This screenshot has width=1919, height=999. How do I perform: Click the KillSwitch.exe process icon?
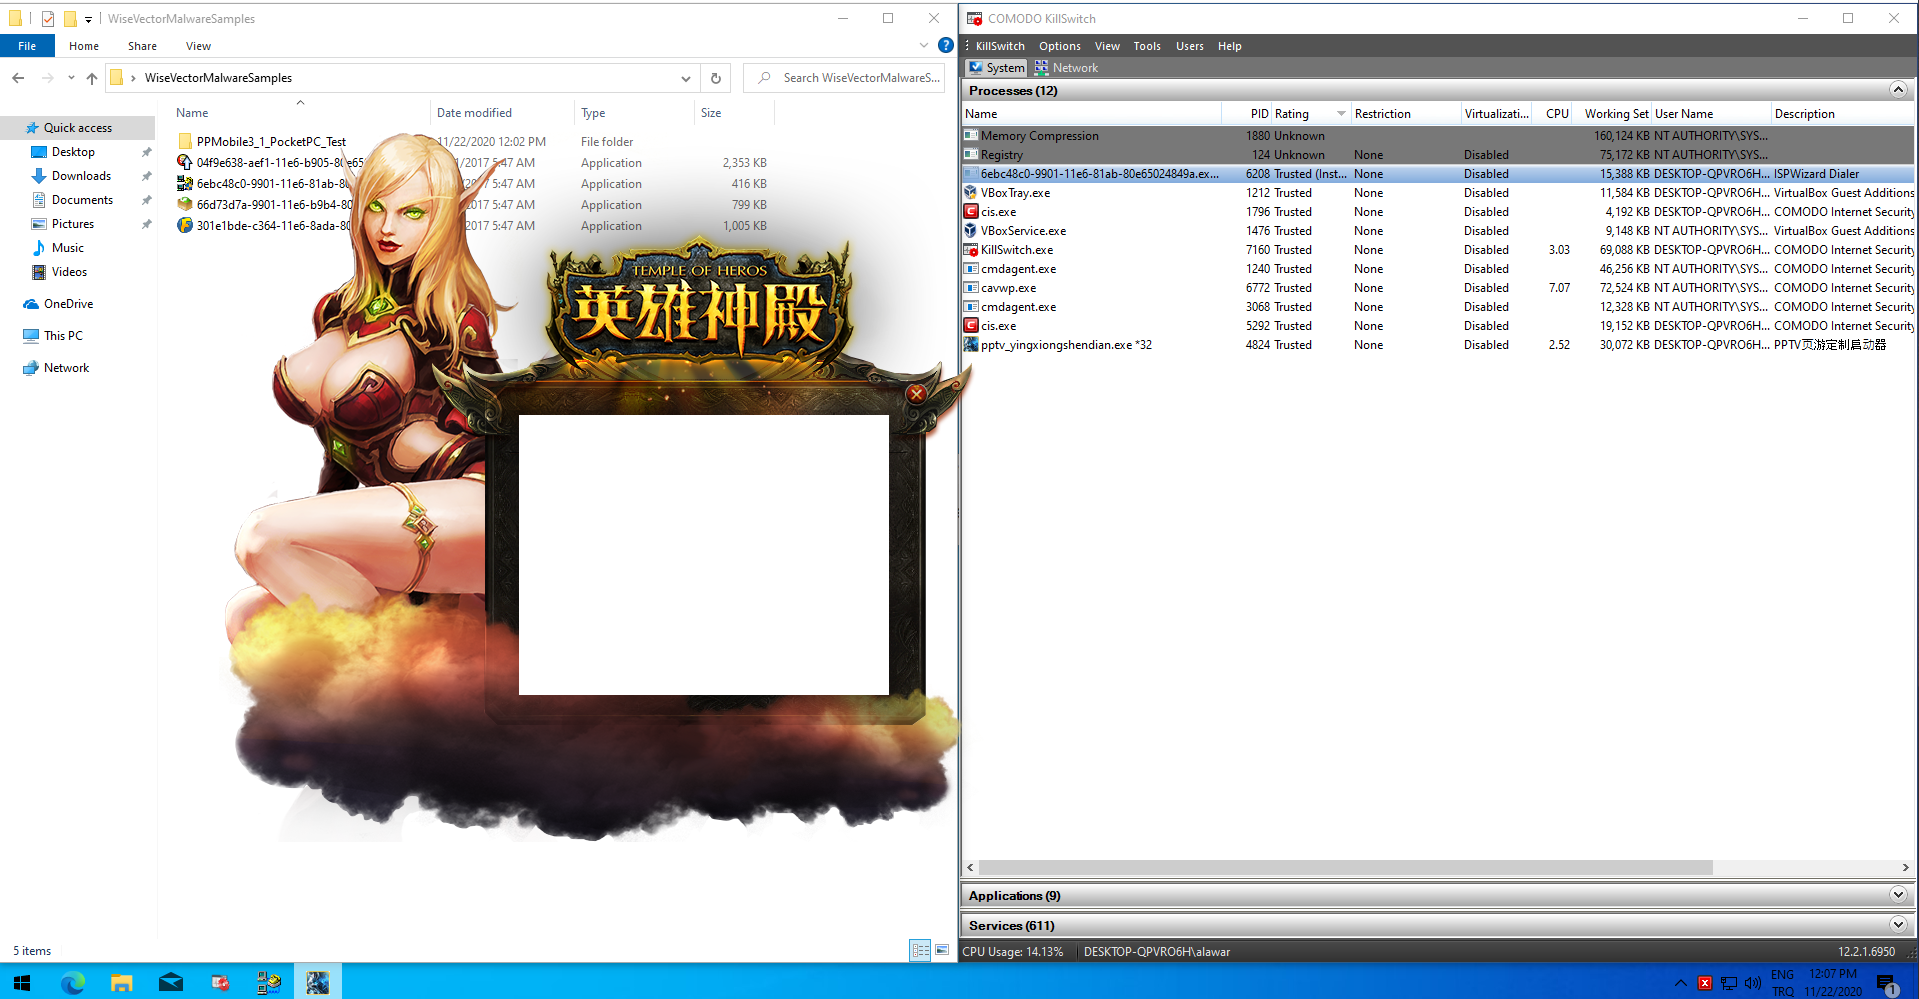[970, 250]
